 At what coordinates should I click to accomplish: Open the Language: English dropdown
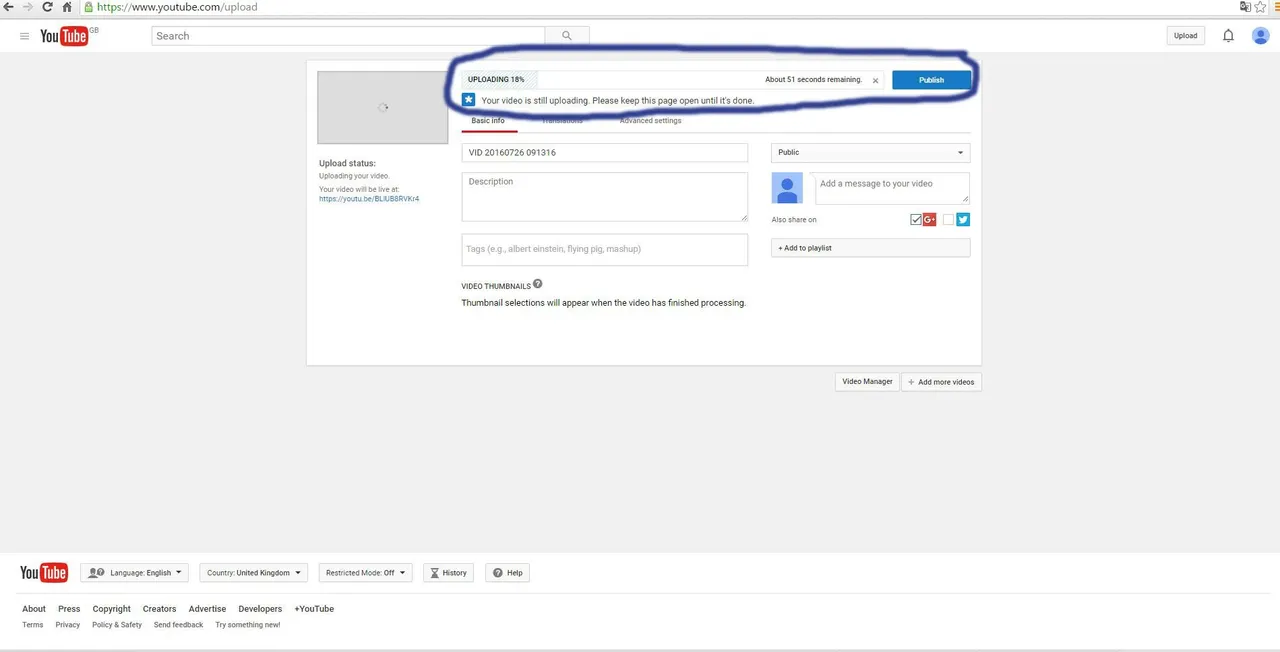[135, 573]
